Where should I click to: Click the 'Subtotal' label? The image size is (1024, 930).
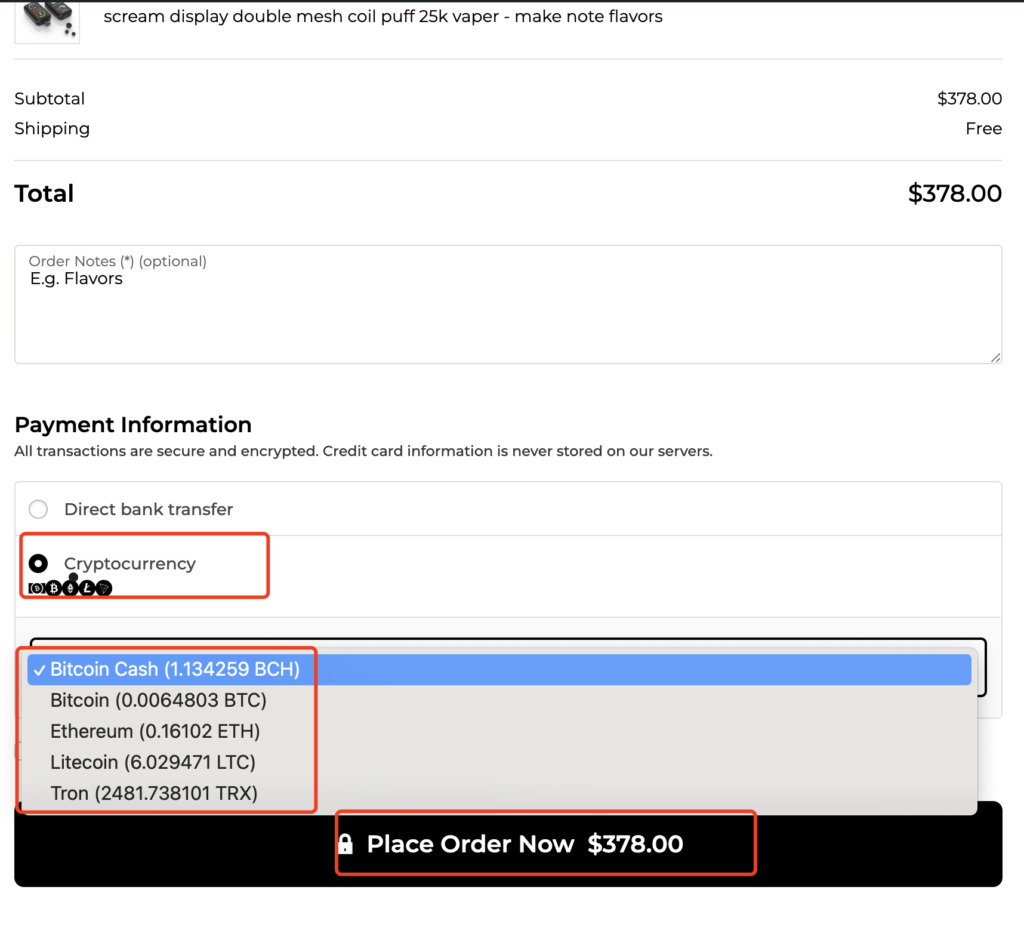coord(50,99)
